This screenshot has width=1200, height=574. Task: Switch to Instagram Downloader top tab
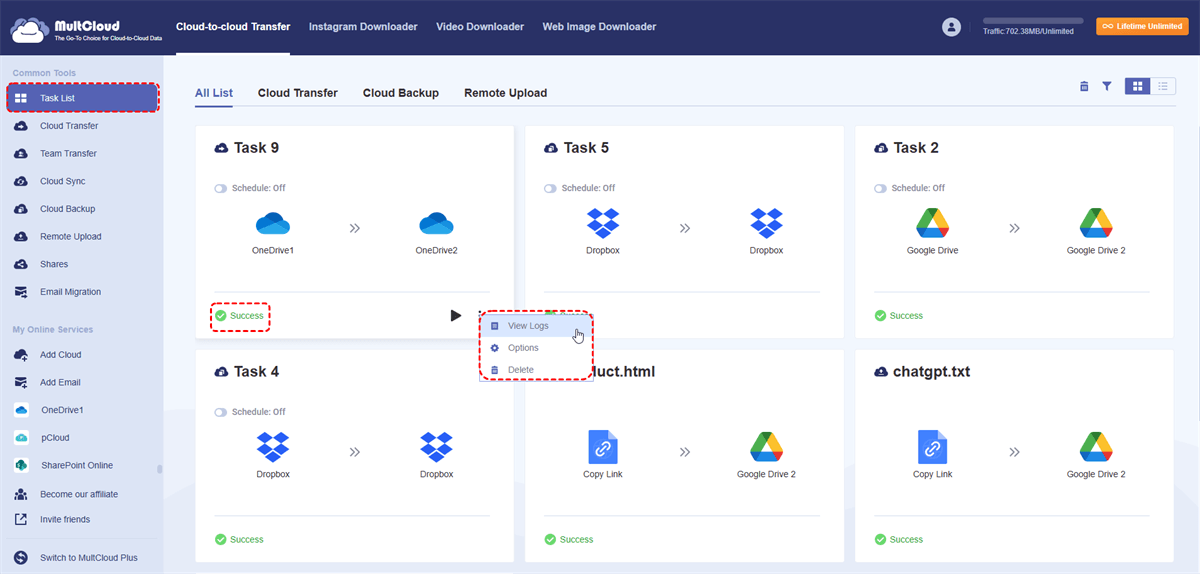(x=363, y=27)
